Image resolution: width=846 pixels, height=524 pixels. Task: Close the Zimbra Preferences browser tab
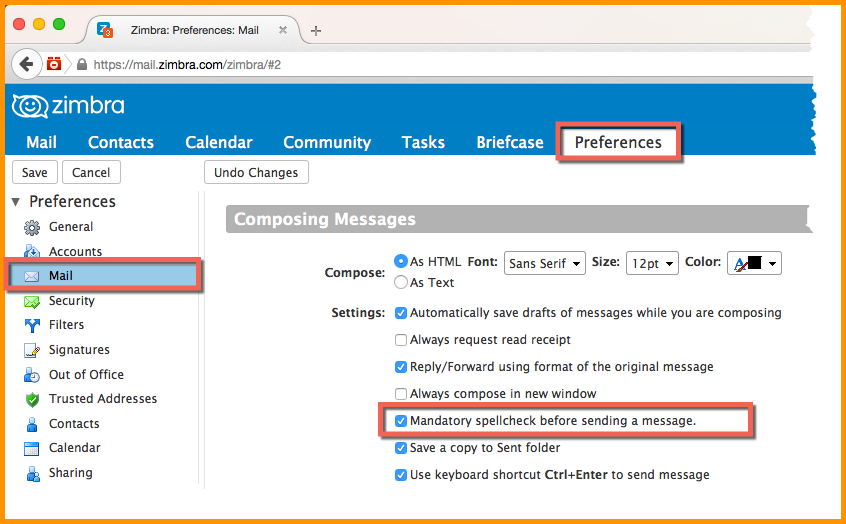282,30
